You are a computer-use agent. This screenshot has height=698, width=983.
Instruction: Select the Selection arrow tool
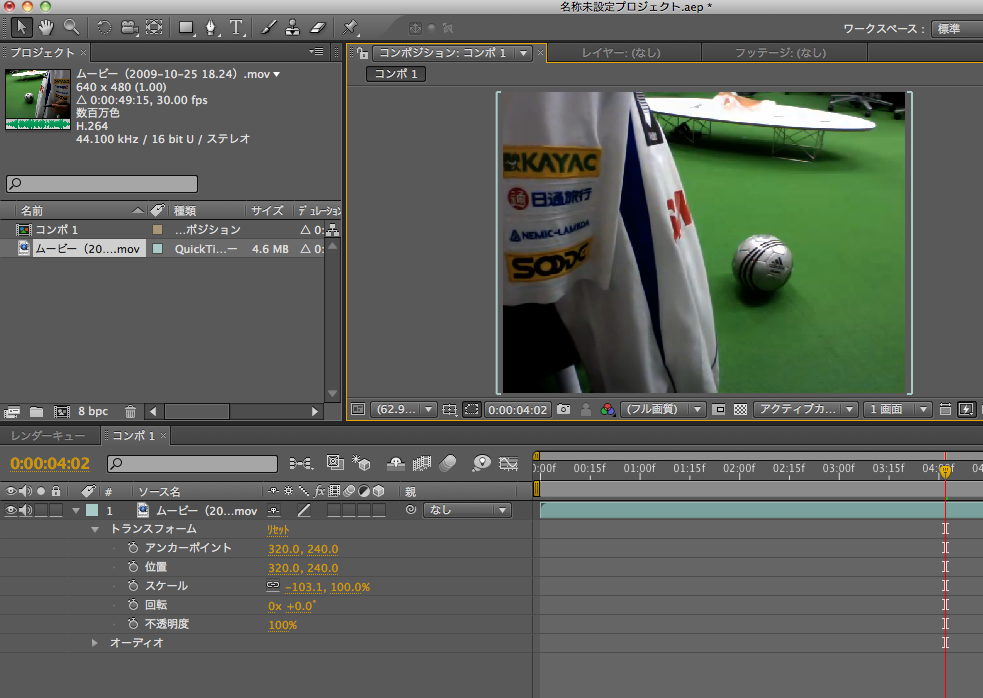21,28
